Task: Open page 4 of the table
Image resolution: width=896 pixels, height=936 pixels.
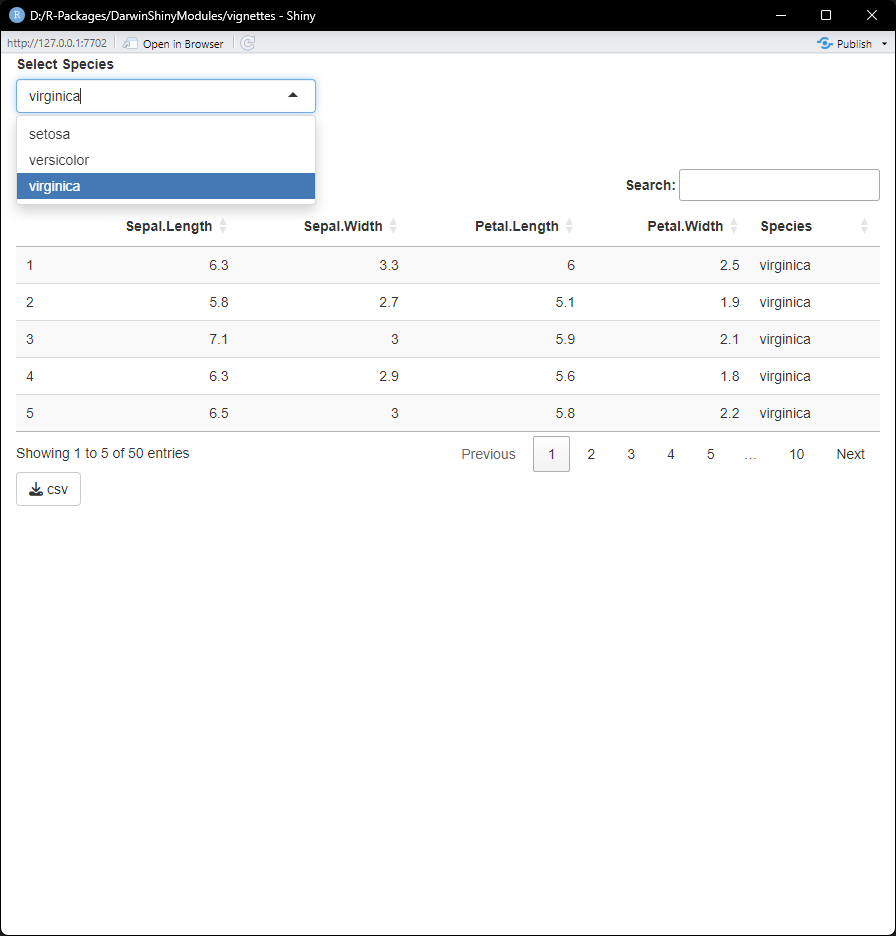Action: click(670, 454)
